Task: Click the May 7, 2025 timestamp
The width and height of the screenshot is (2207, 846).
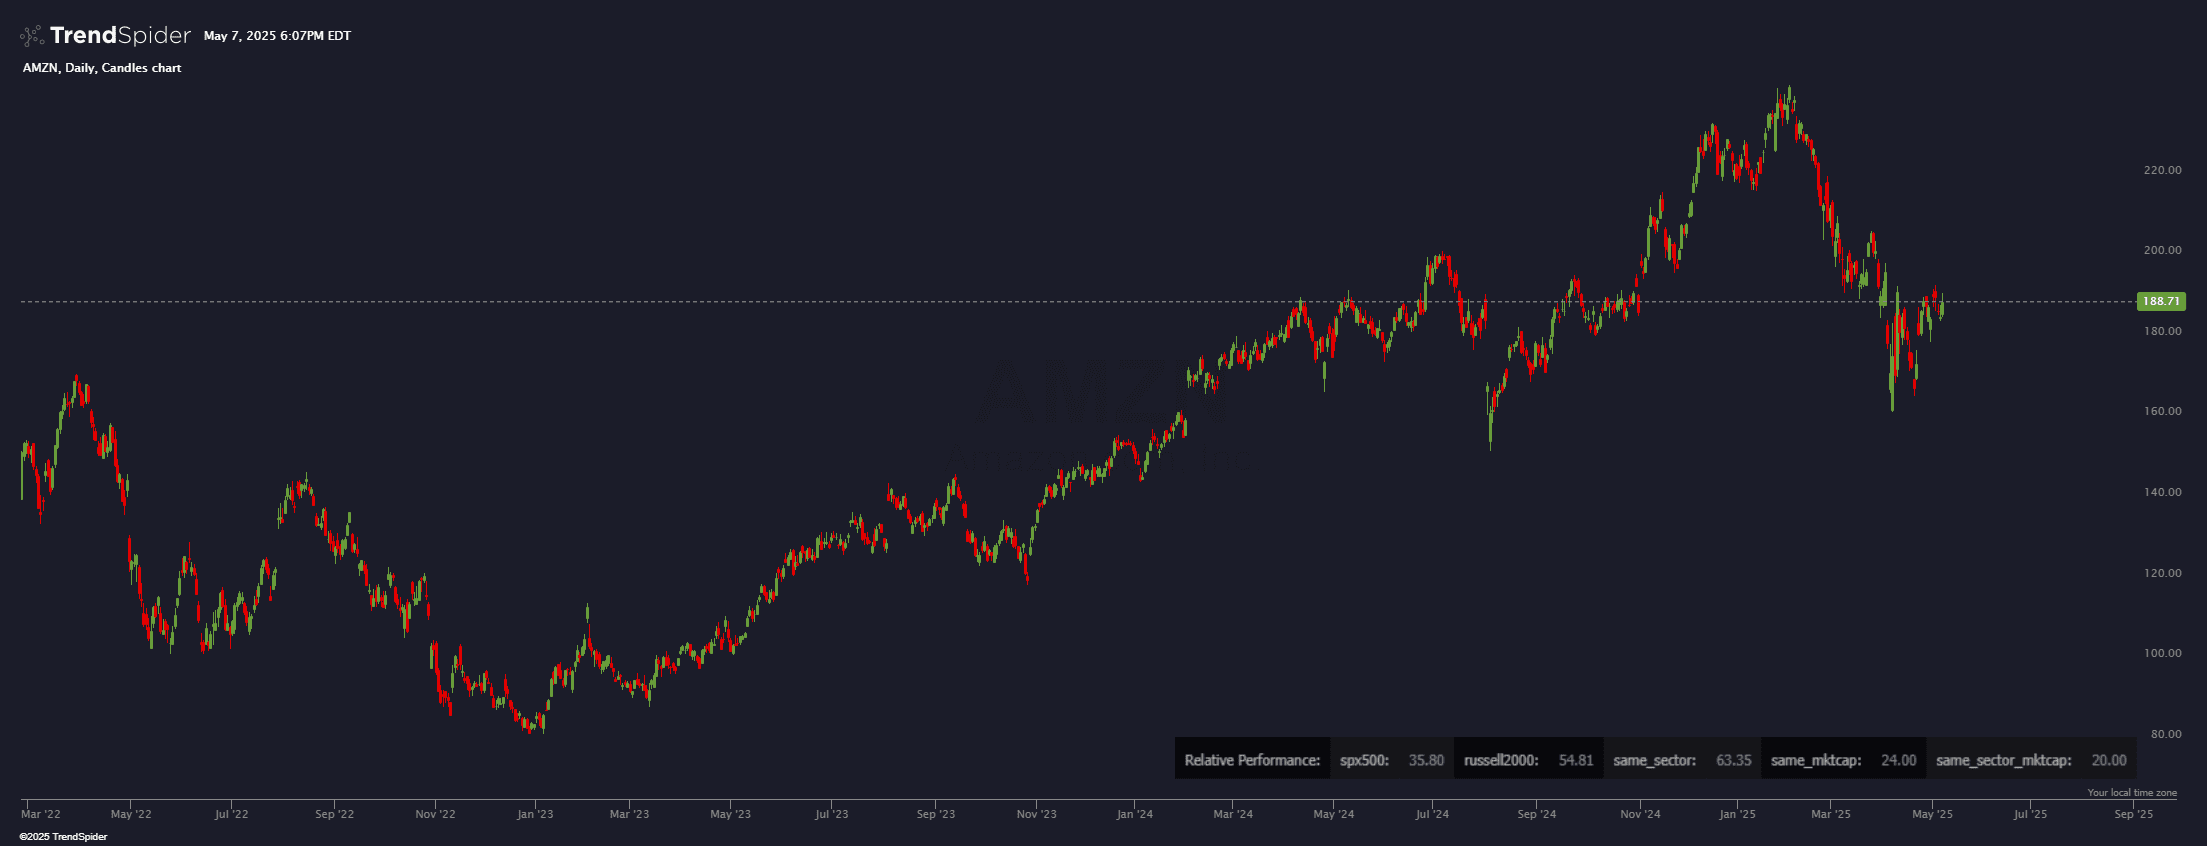Action: [277, 36]
